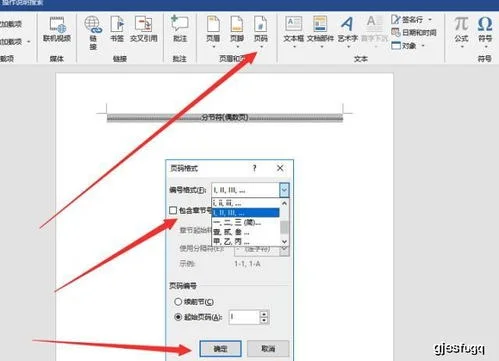
Task: Insert WordArt (艺术字)
Action: (347, 32)
